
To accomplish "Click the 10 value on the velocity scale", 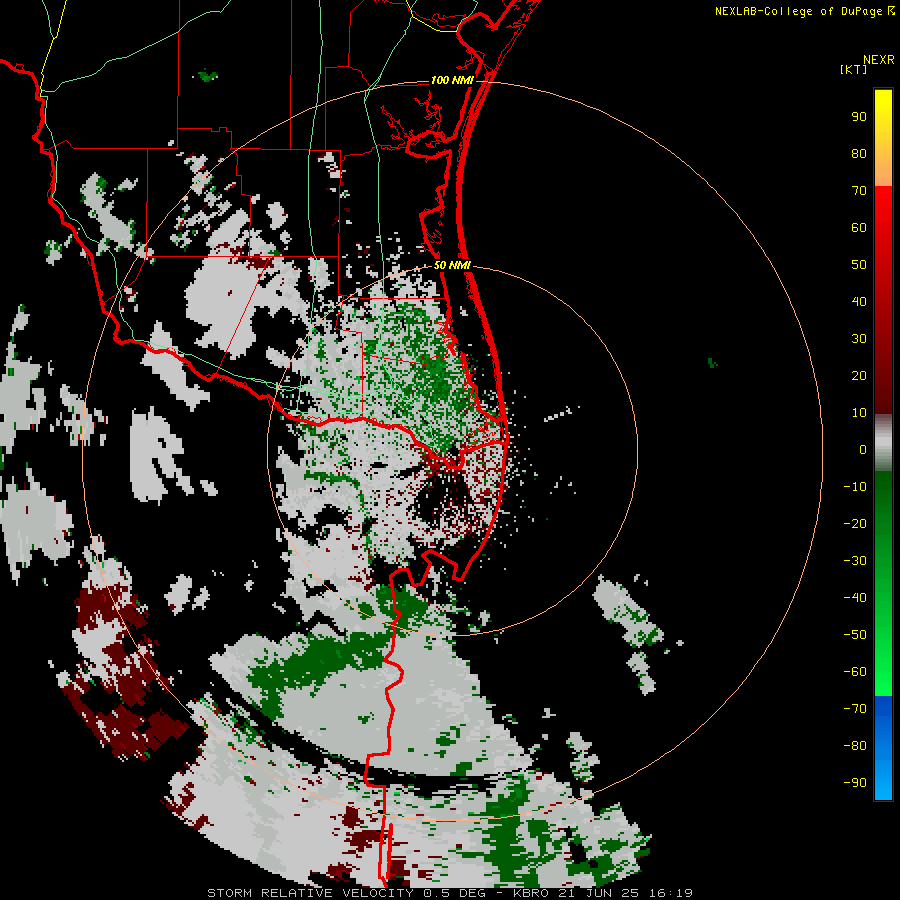I will pos(859,413).
